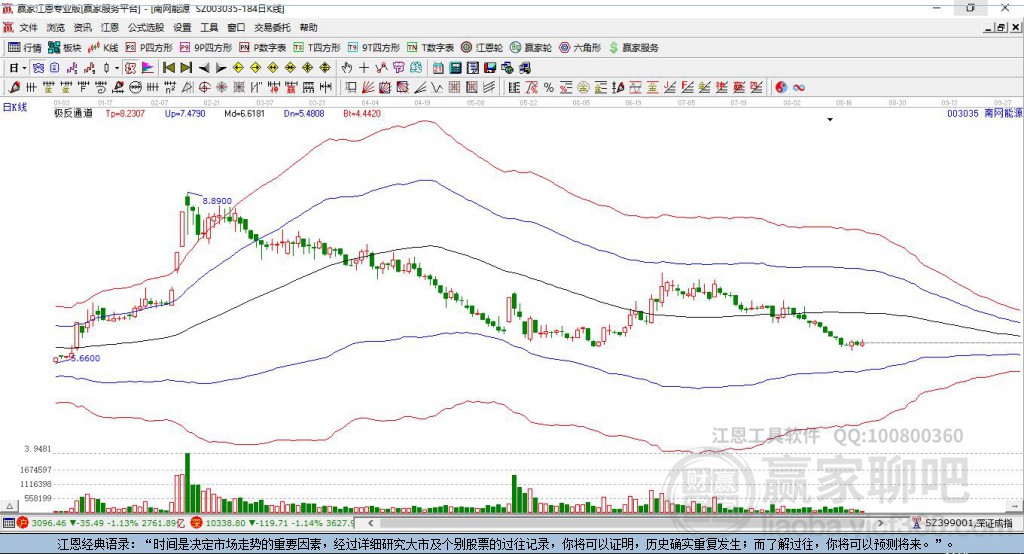Open the 公式选股 menu
Image resolution: width=1024 pixels, height=554 pixels.
tap(146, 27)
